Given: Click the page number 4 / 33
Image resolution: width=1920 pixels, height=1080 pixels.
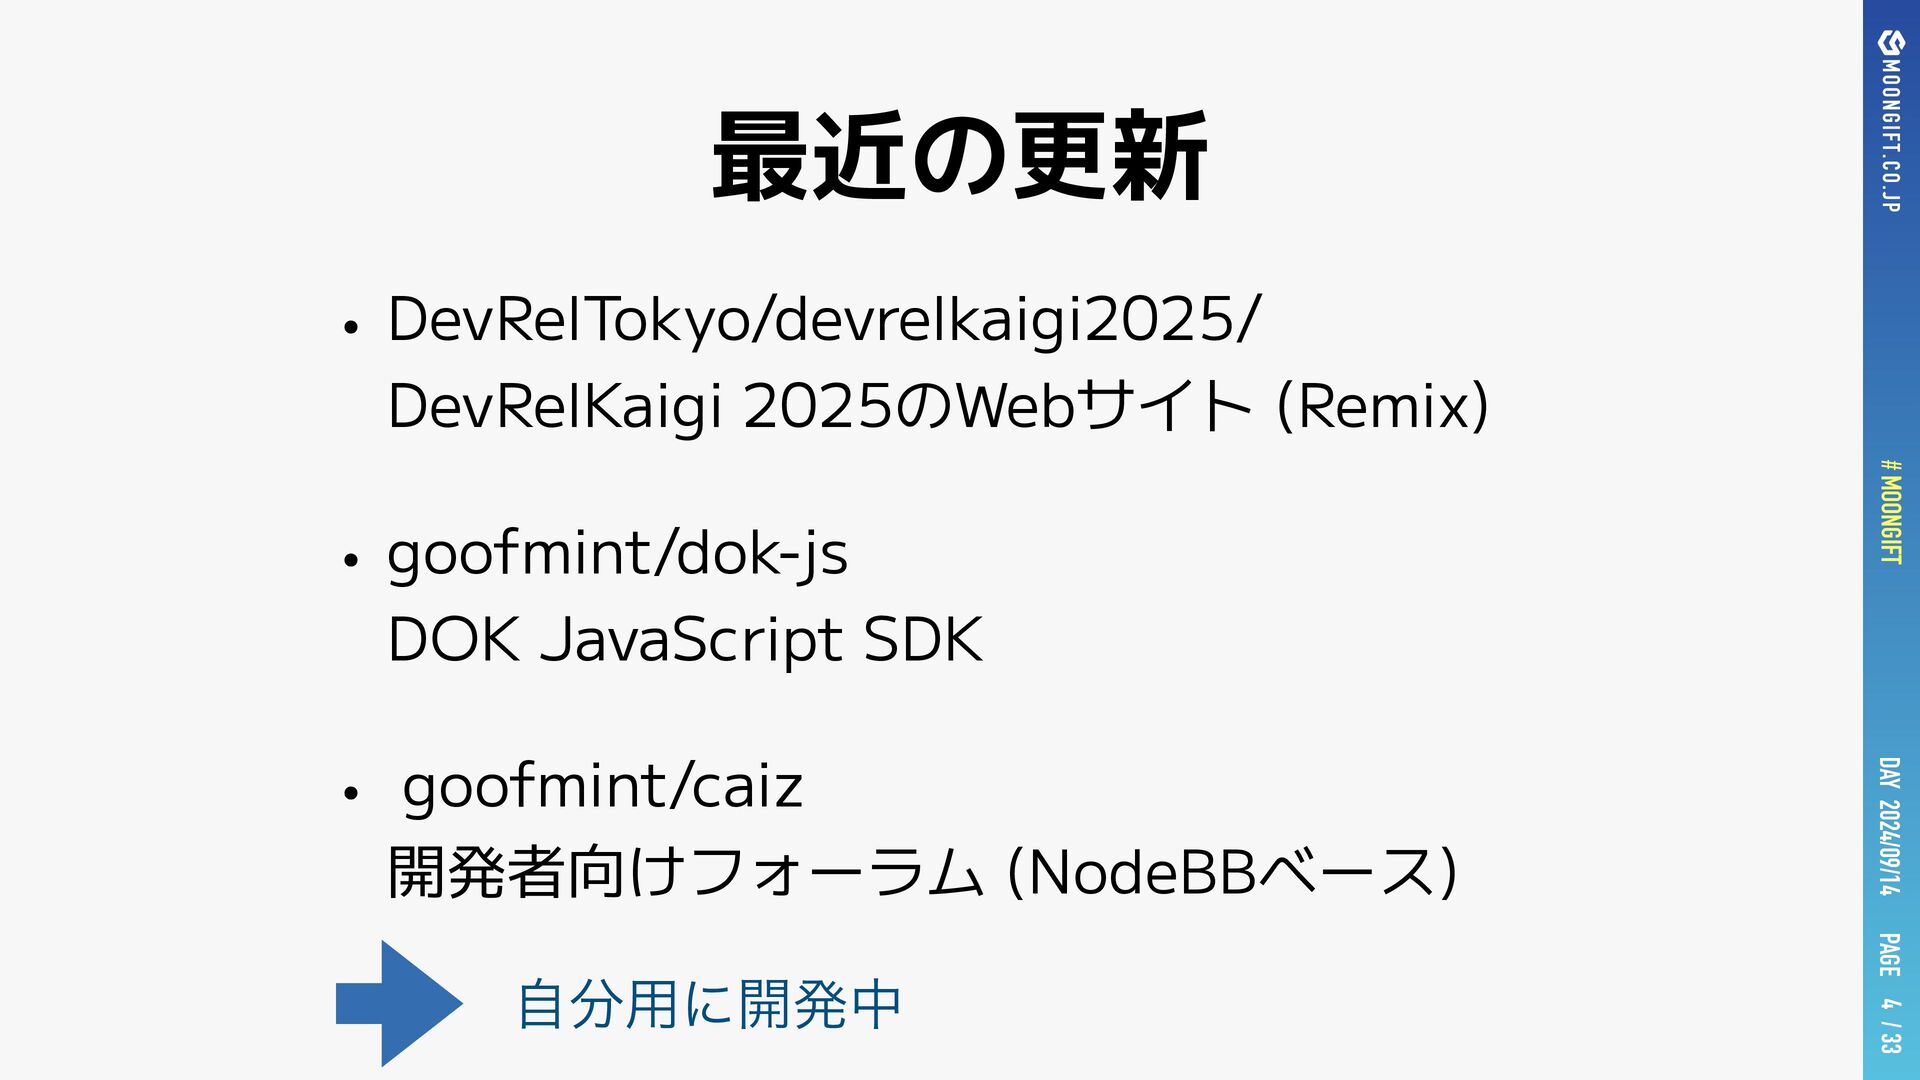Looking at the screenshot, I should point(1889,1025).
